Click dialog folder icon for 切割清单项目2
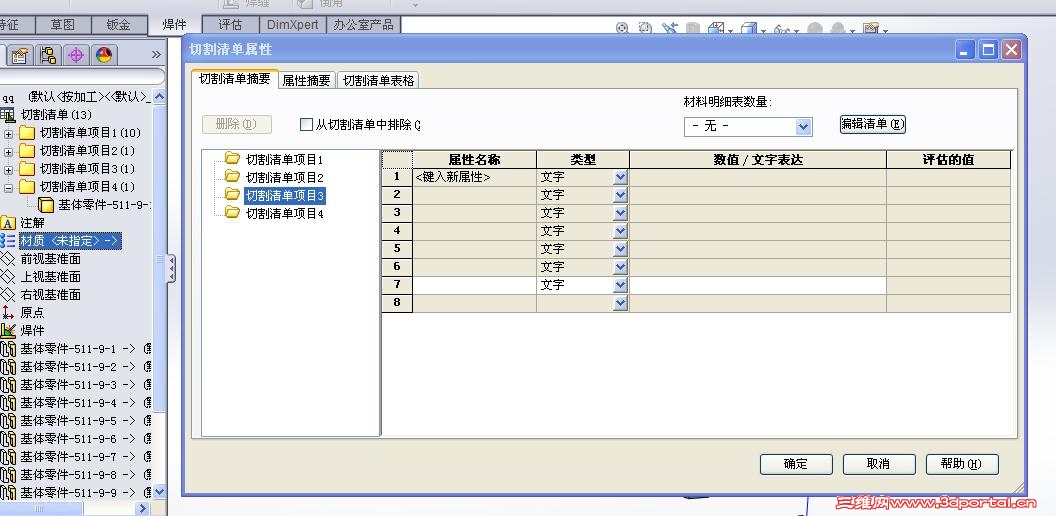The height and width of the screenshot is (516, 1056). click(x=232, y=177)
